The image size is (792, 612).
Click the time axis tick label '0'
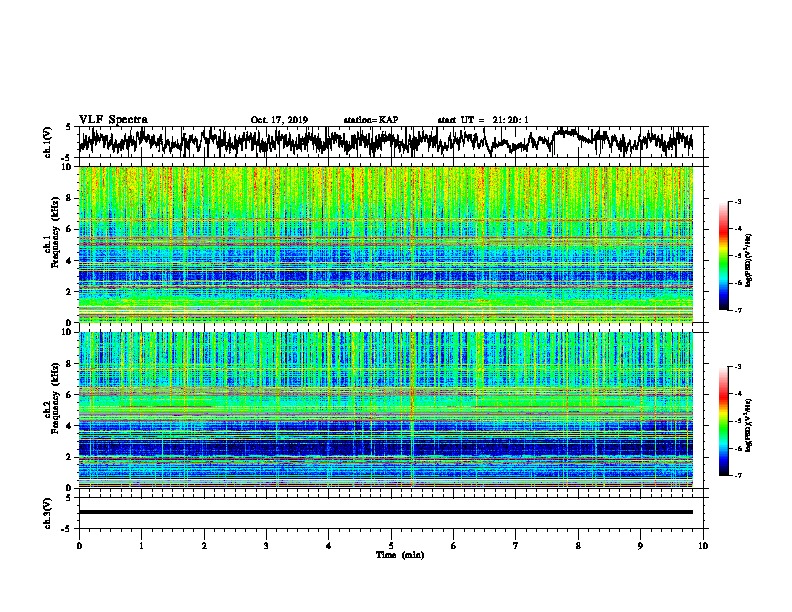point(79,546)
